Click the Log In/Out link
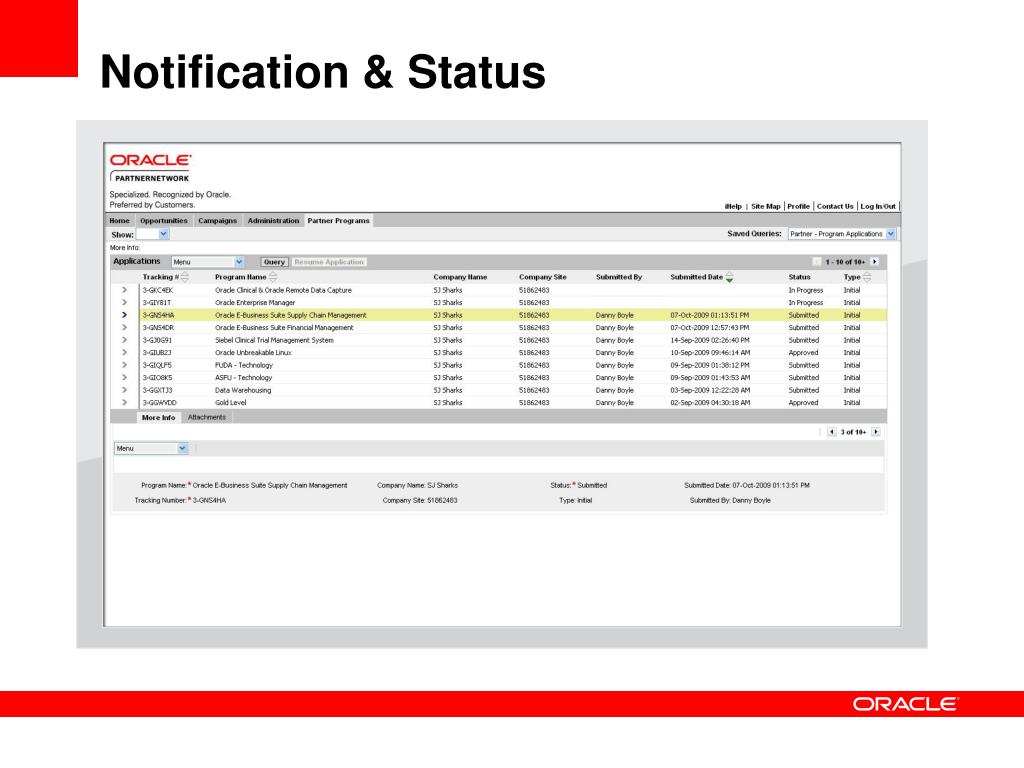The image size is (1024, 768). (x=878, y=206)
